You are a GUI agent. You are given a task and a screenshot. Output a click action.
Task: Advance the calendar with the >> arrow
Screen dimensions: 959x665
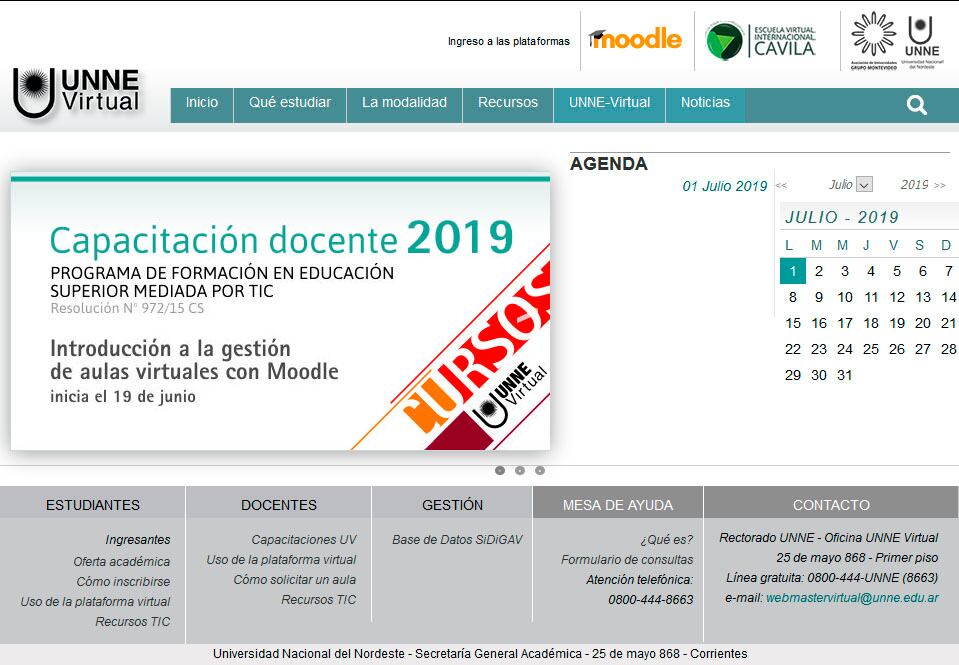pos(939,185)
